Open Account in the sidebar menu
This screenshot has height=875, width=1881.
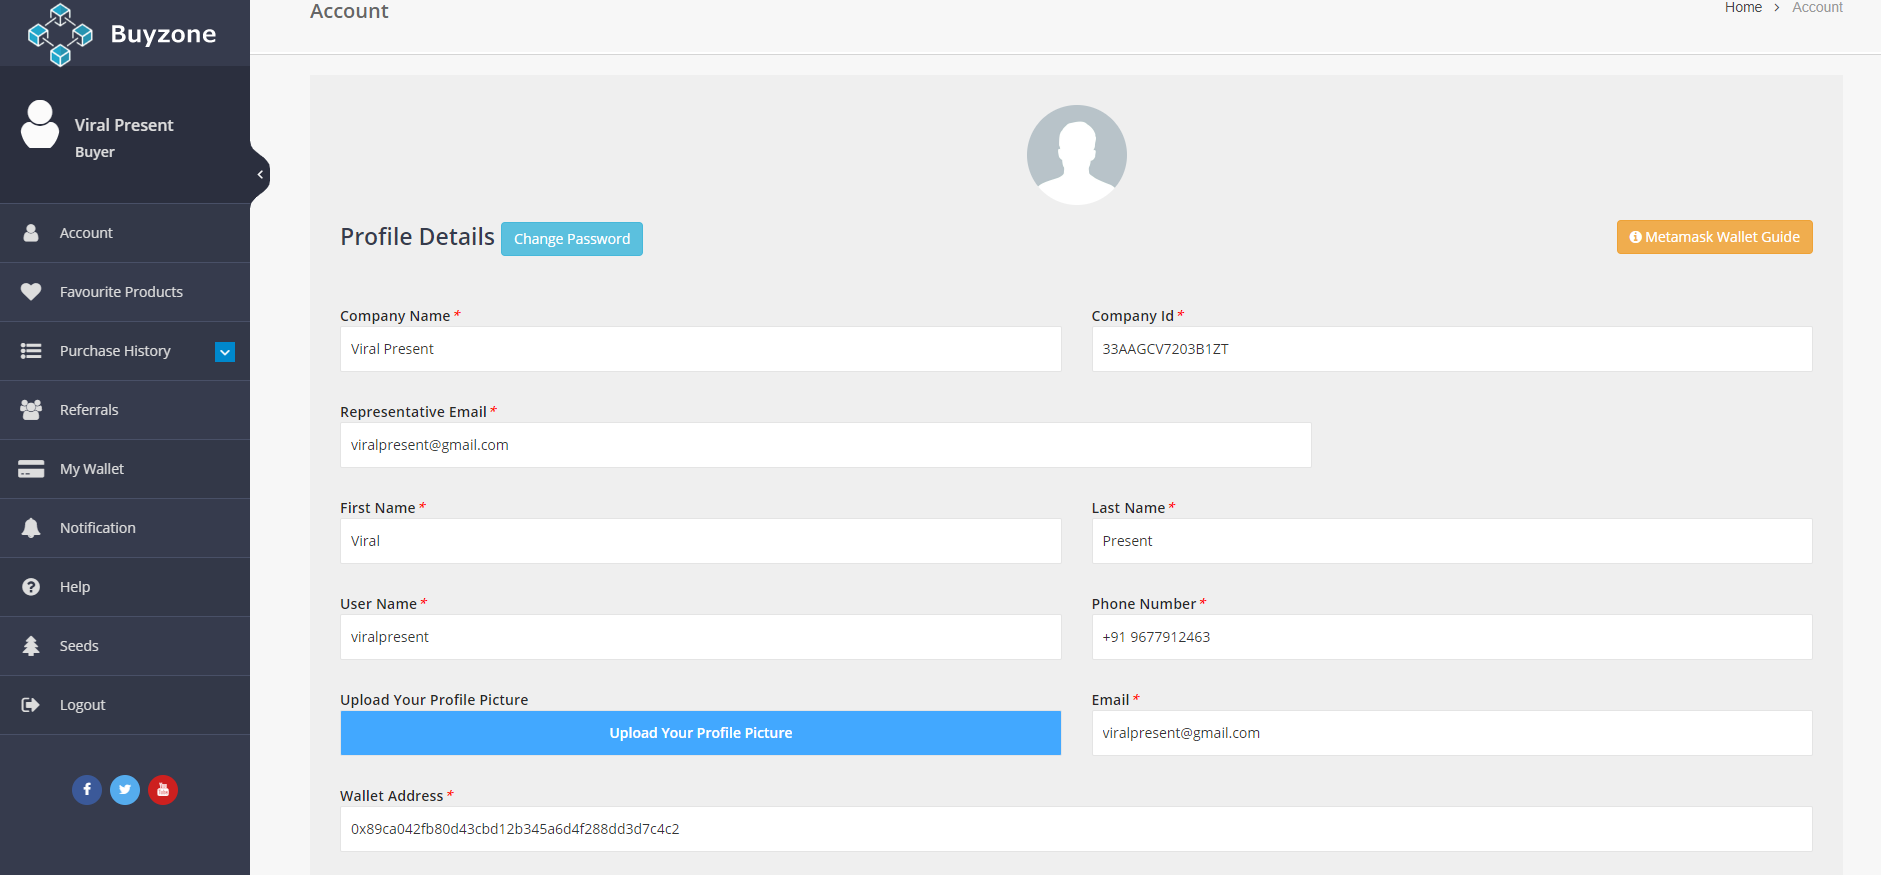coord(86,233)
